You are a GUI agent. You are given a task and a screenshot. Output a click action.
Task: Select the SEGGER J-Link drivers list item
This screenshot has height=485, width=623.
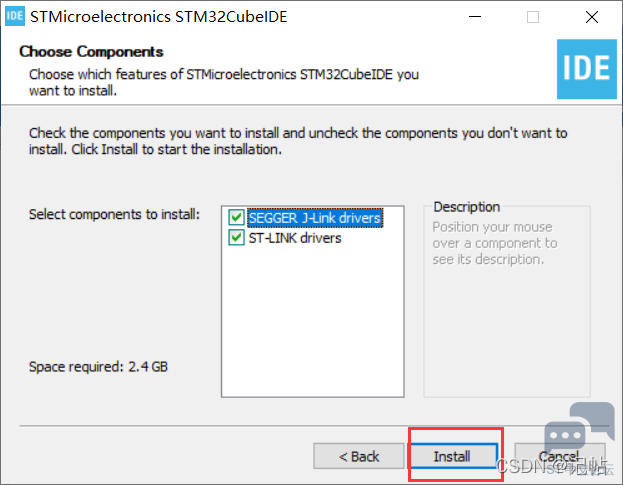[315, 218]
